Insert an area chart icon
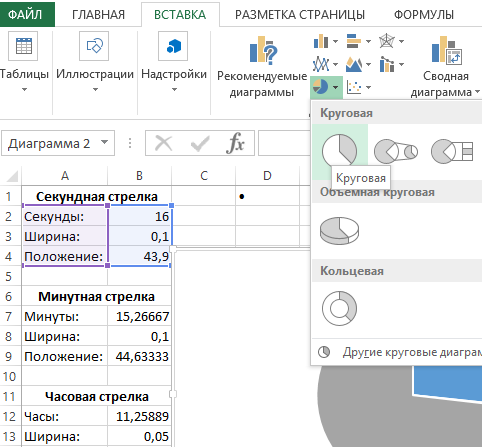482x447 pixels. pos(354,64)
